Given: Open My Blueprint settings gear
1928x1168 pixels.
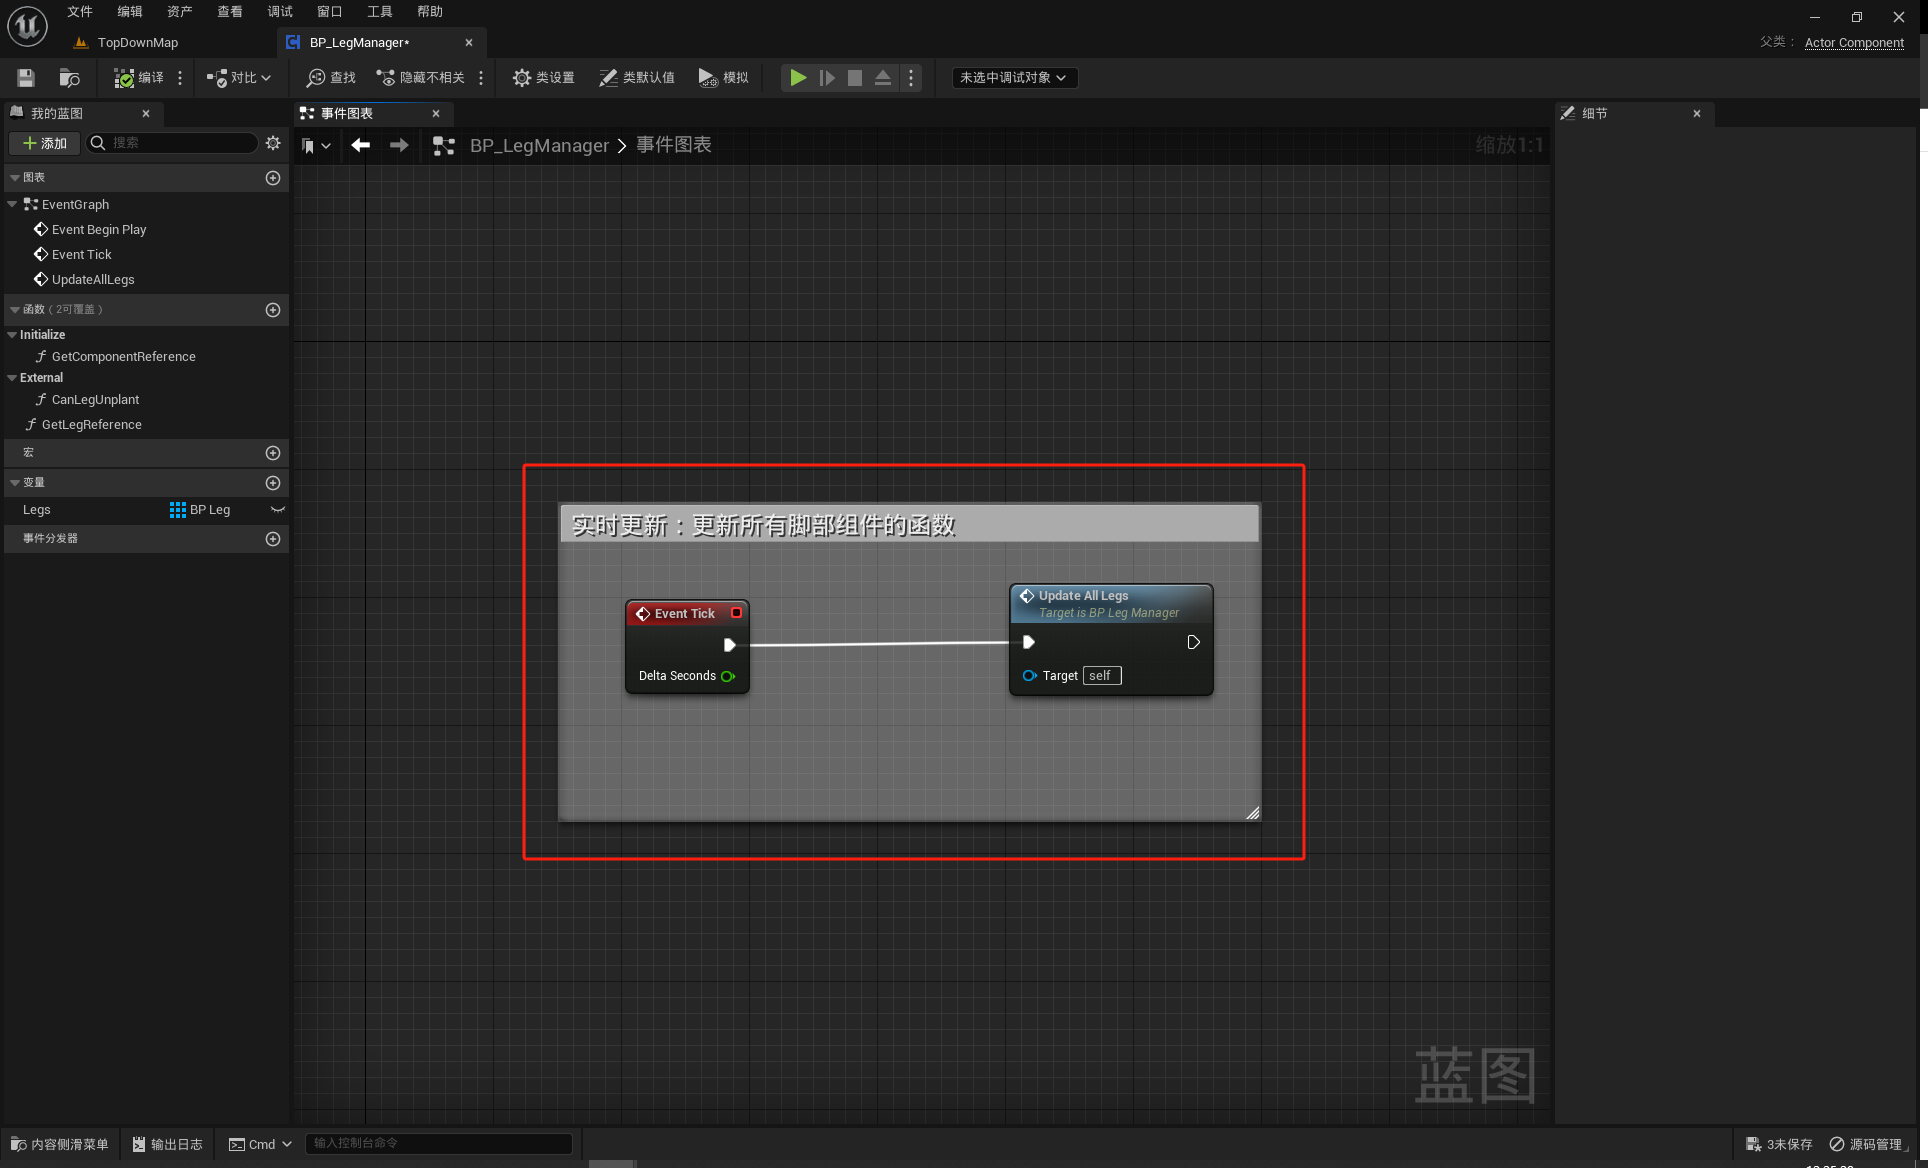Looking at the screenshot, I should [273, 143].
